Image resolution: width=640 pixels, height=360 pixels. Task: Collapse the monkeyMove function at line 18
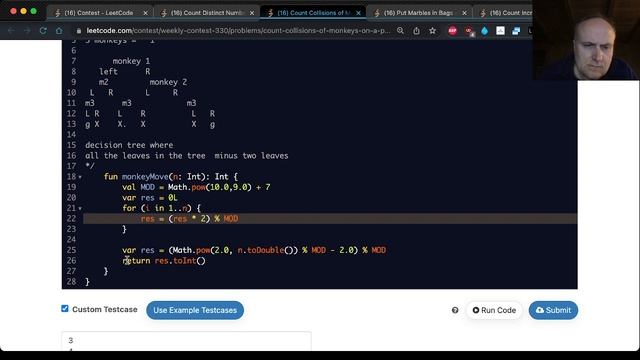click(x=80, y=177)
